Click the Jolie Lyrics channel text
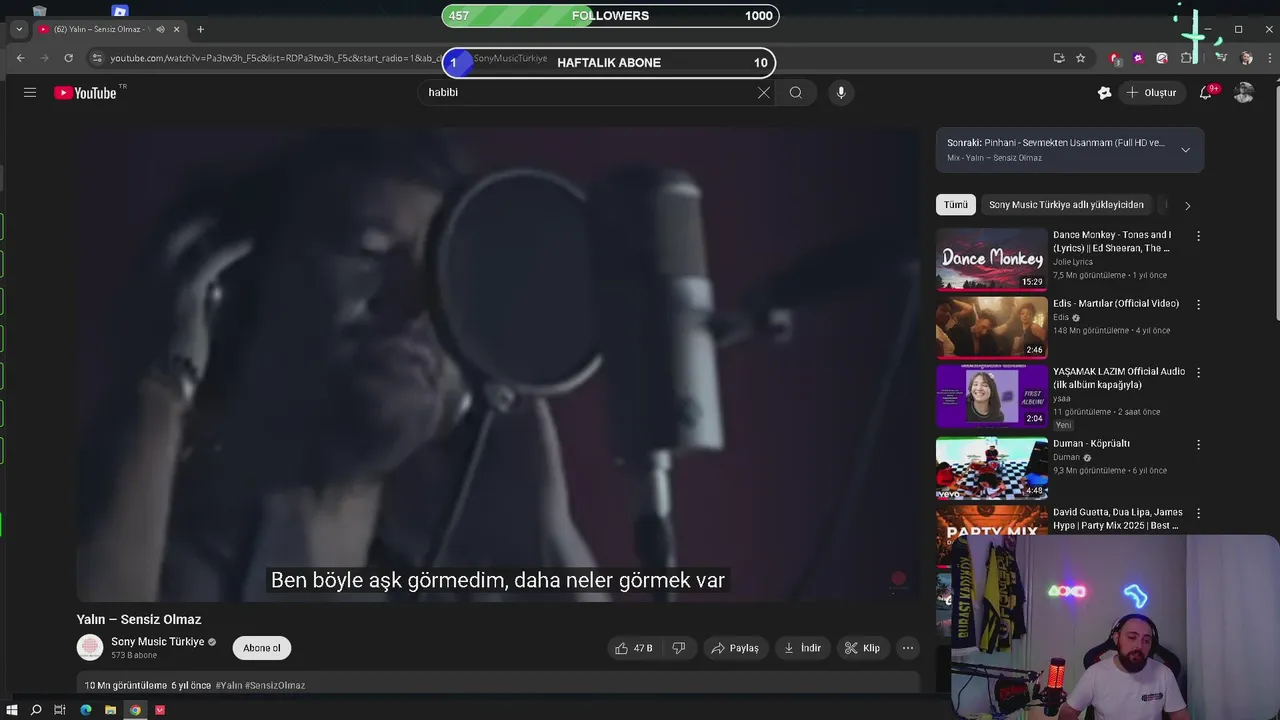The width and height of the screenshot is (1280, 720). coord(1073,262)
